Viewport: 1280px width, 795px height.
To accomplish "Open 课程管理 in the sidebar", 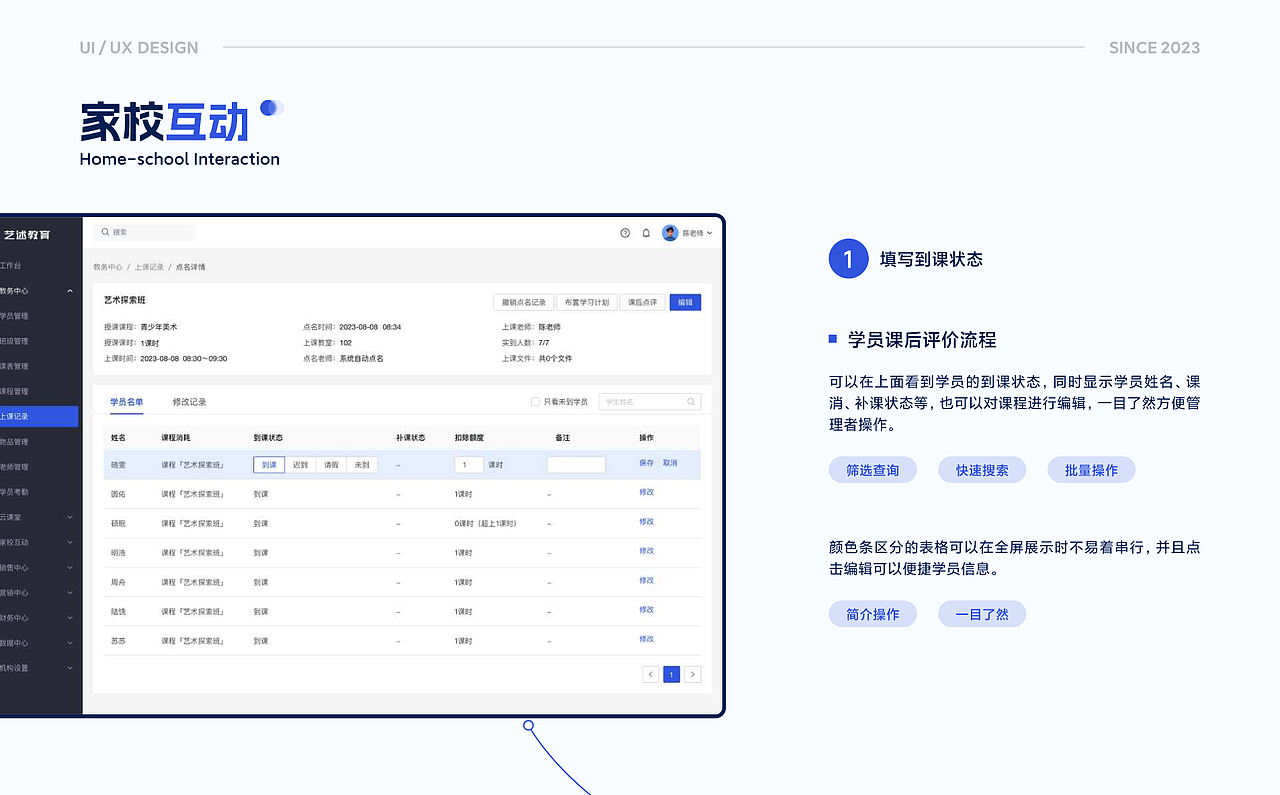I will [x=14, y=391].
